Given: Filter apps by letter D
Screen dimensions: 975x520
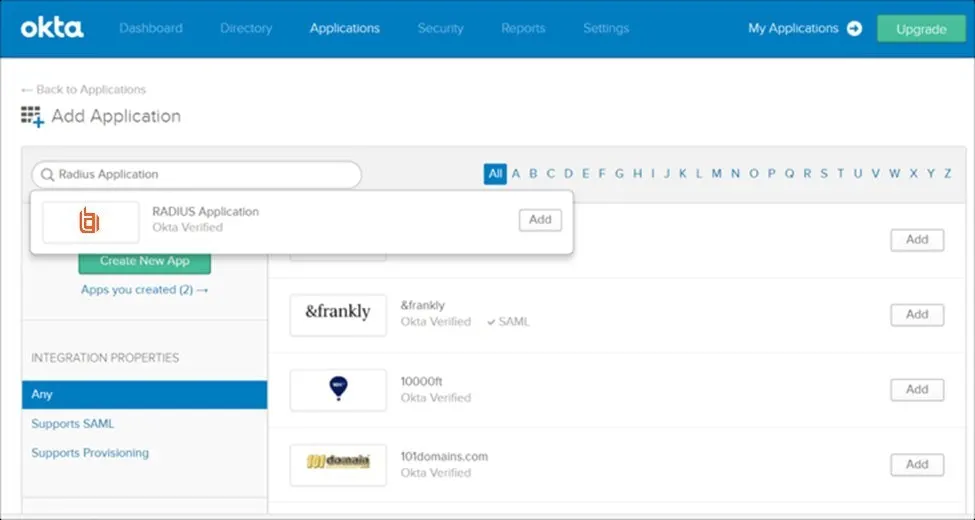Looking at the screenshot, I should (x=568, y=174).
